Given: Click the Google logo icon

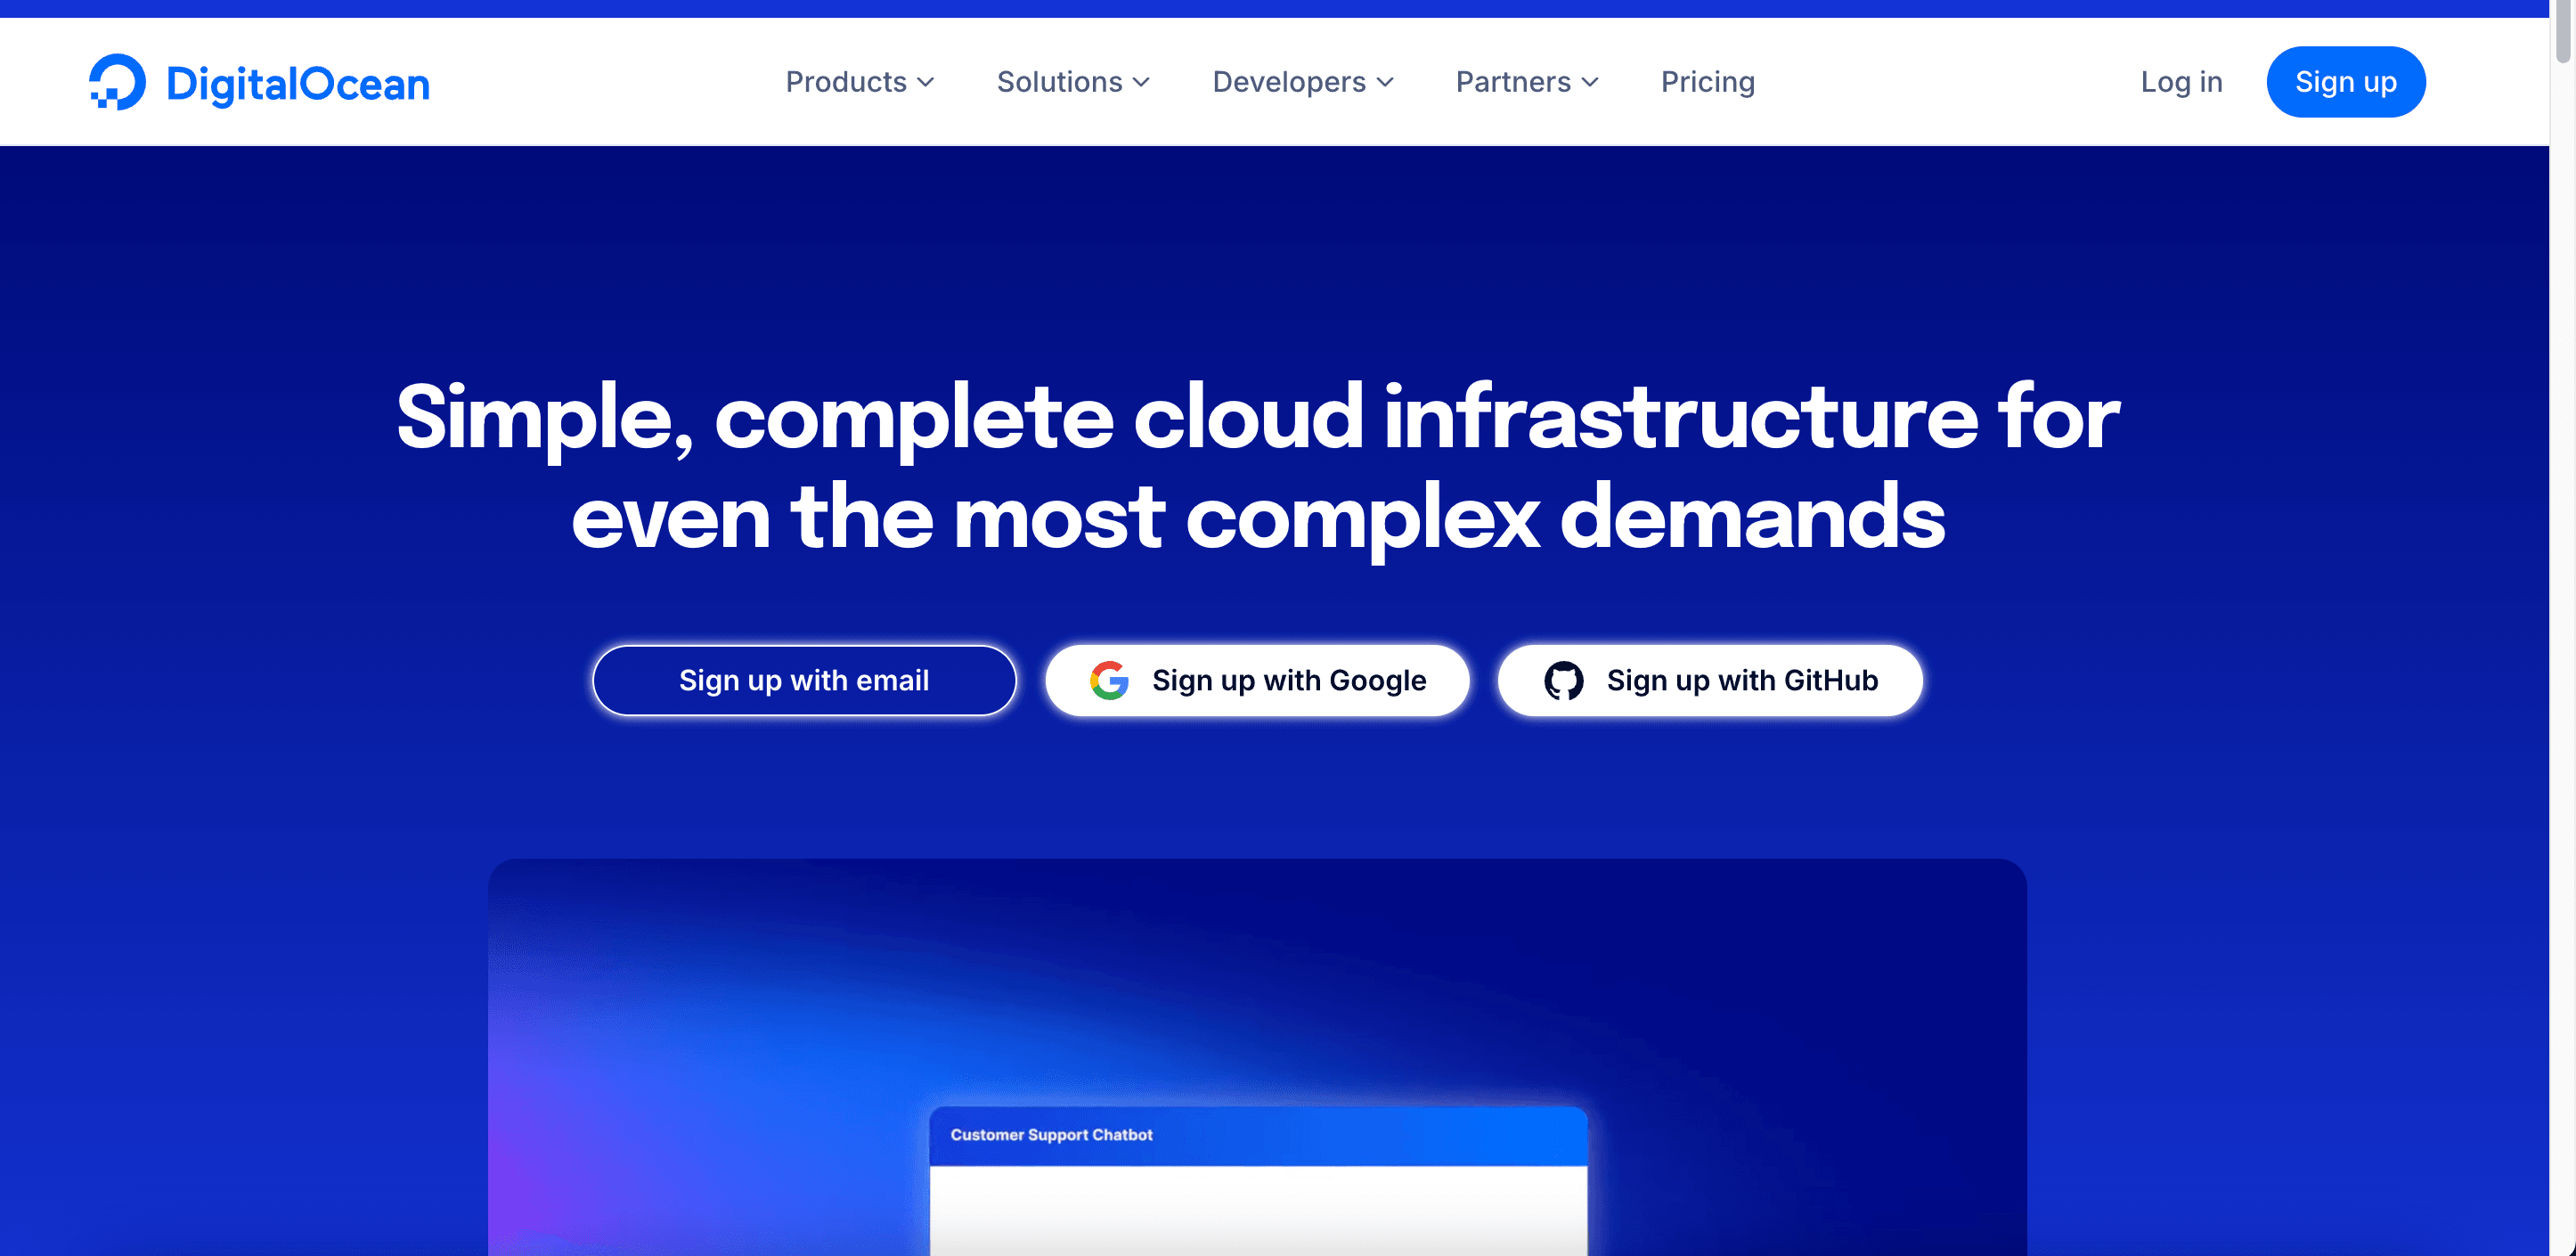Looking at the screenshot, I should coord(1109,680).
